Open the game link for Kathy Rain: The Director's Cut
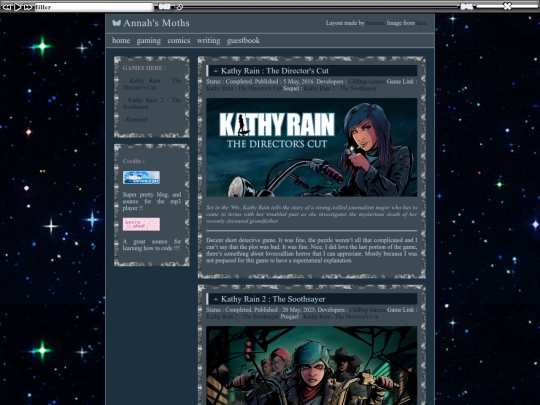This screenshot has height=405, width=540. click(244, 88)
